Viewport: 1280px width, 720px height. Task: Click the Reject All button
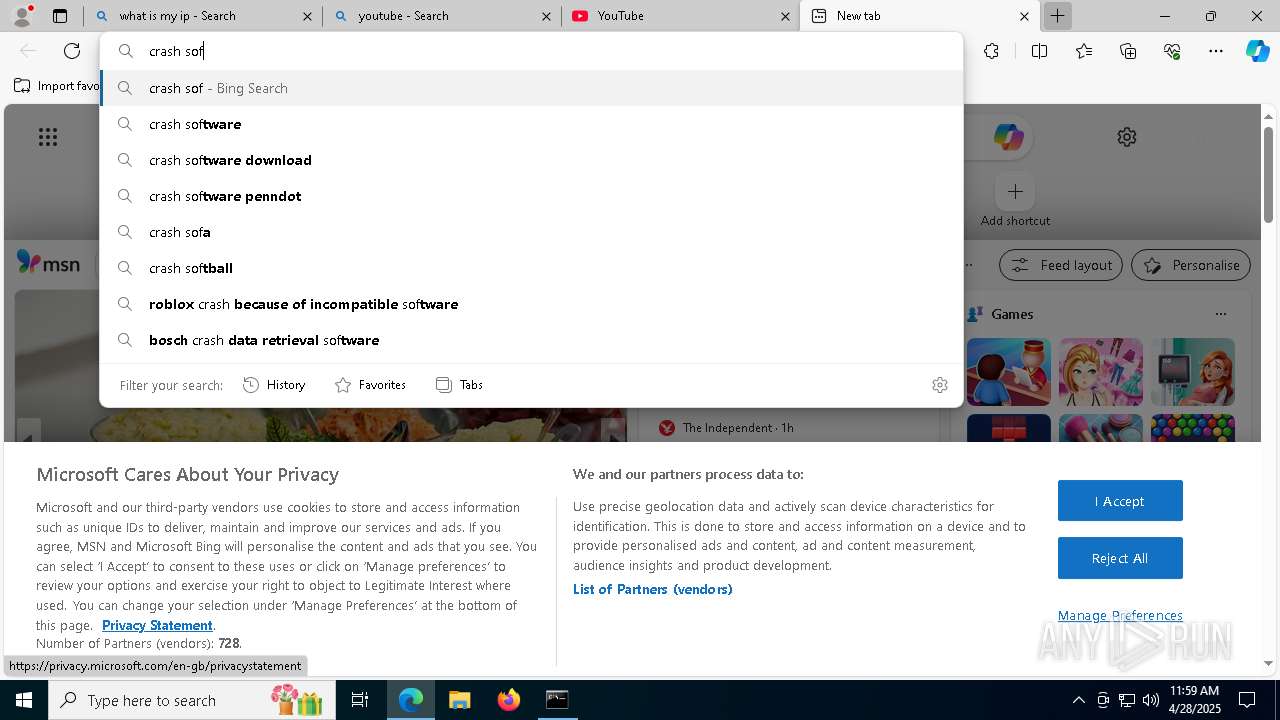1120,558
